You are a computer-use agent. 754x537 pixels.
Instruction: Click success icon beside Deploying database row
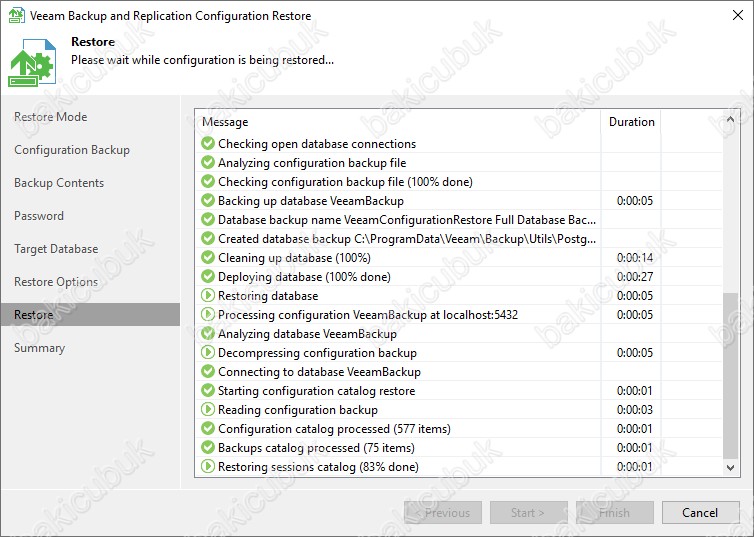[208, 277]
